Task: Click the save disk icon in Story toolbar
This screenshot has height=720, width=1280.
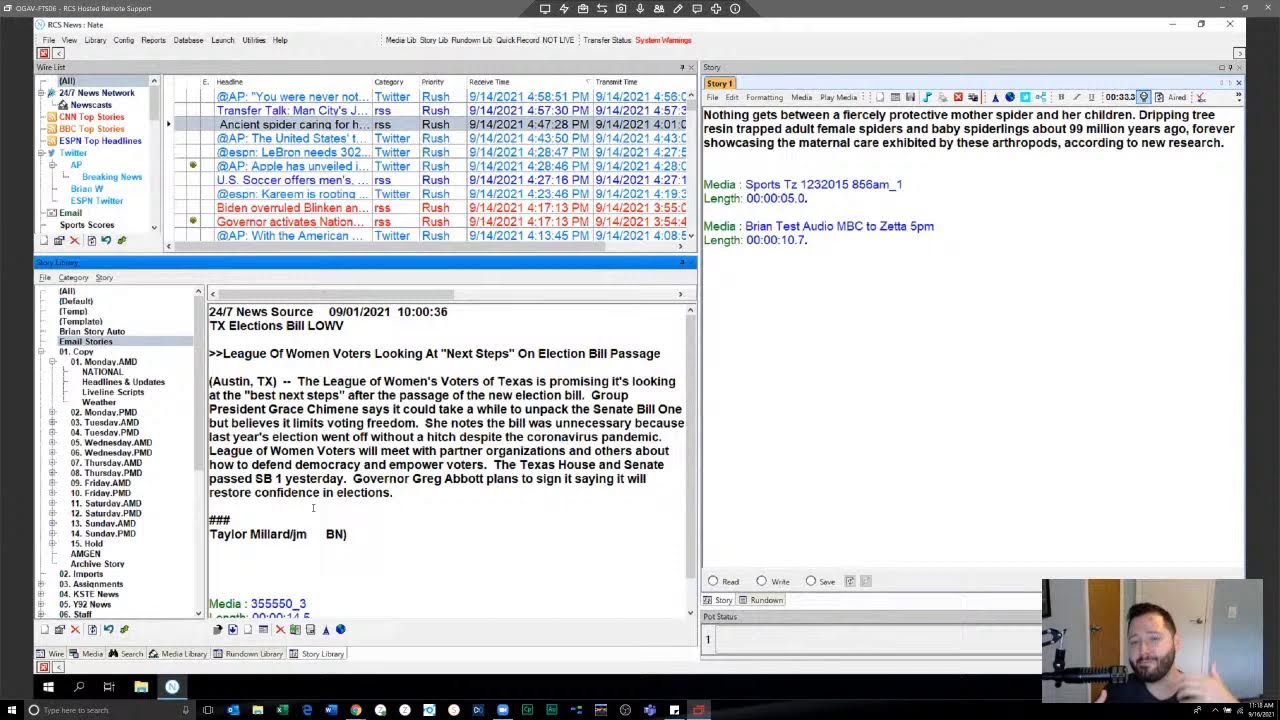Action: (910, 97)
